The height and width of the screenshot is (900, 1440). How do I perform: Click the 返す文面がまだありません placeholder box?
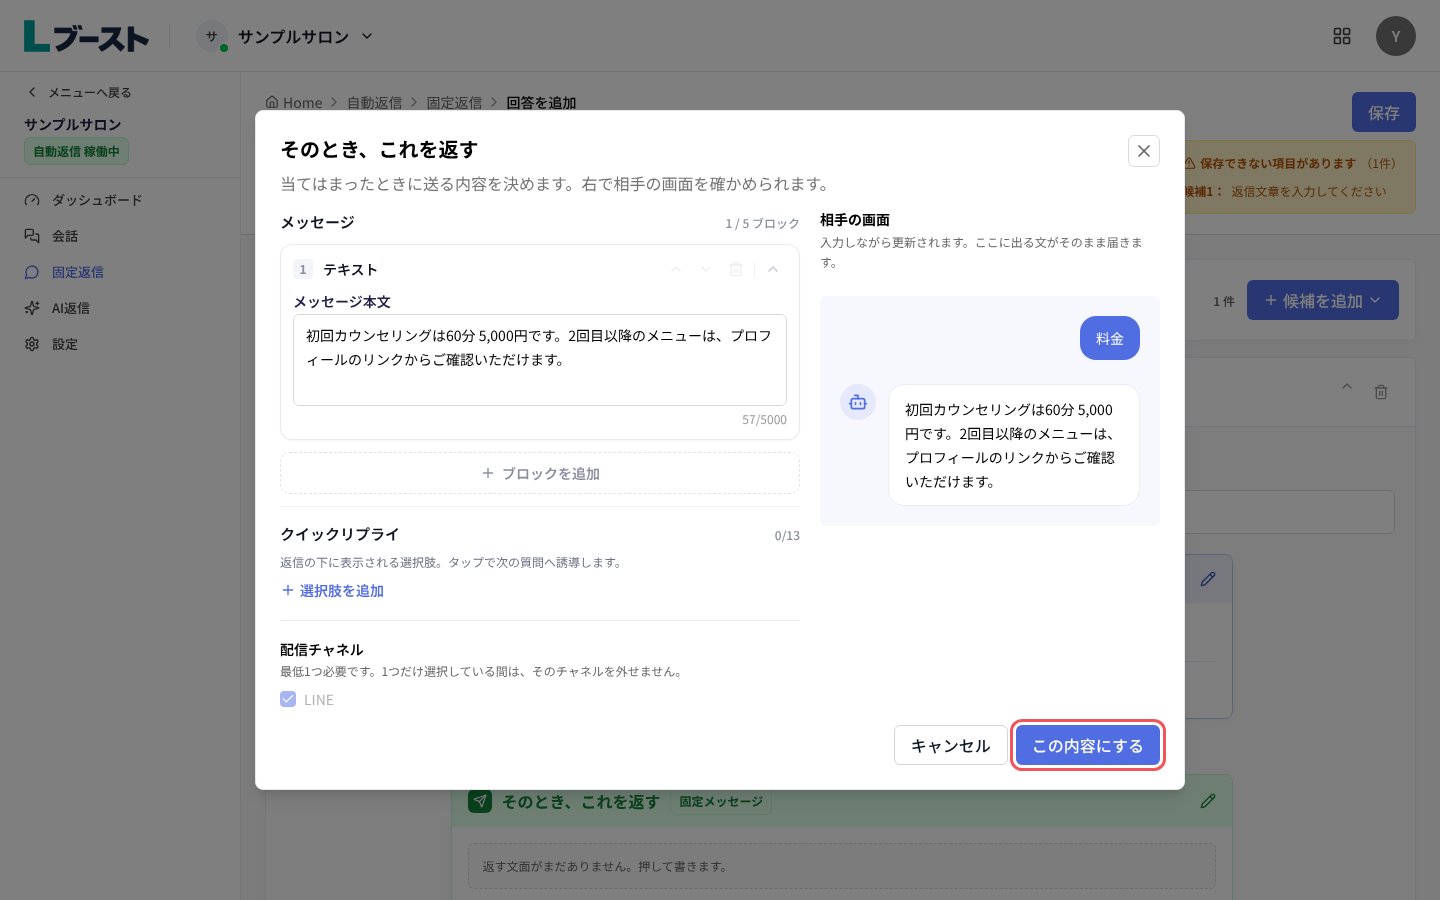coord(842,866)
